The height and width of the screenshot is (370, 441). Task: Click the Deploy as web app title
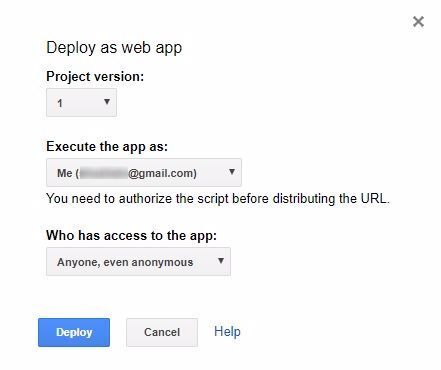coord(114,48)
